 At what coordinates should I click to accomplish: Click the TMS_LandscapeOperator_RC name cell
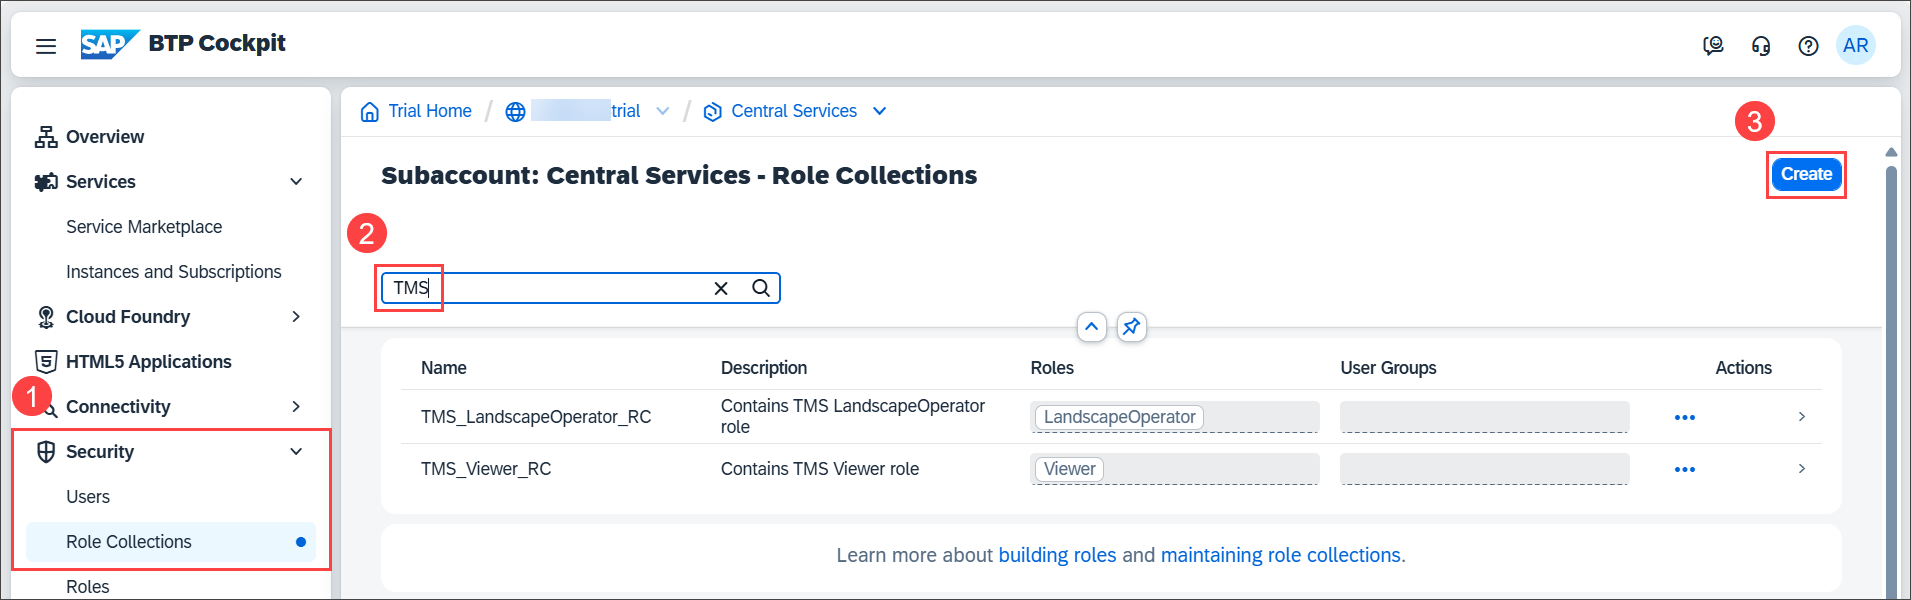[x=536, y=417]
